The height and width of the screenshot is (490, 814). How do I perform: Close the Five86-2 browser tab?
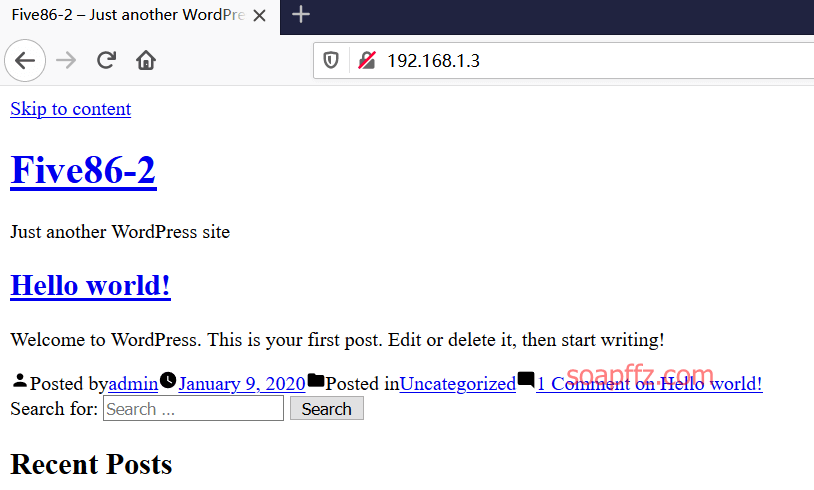click(260, 16)
